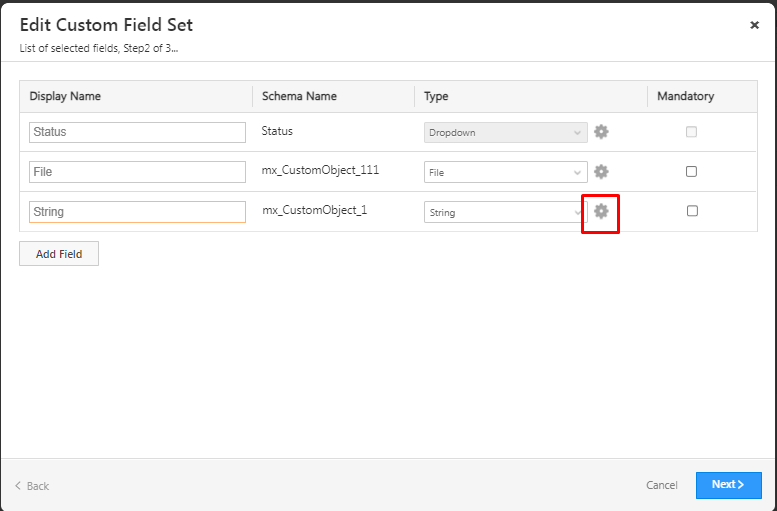Image resolution: width=777 pixels, height=511 pixels.
Task: Proceed with the Next button
Action: (x=728, y=485)
